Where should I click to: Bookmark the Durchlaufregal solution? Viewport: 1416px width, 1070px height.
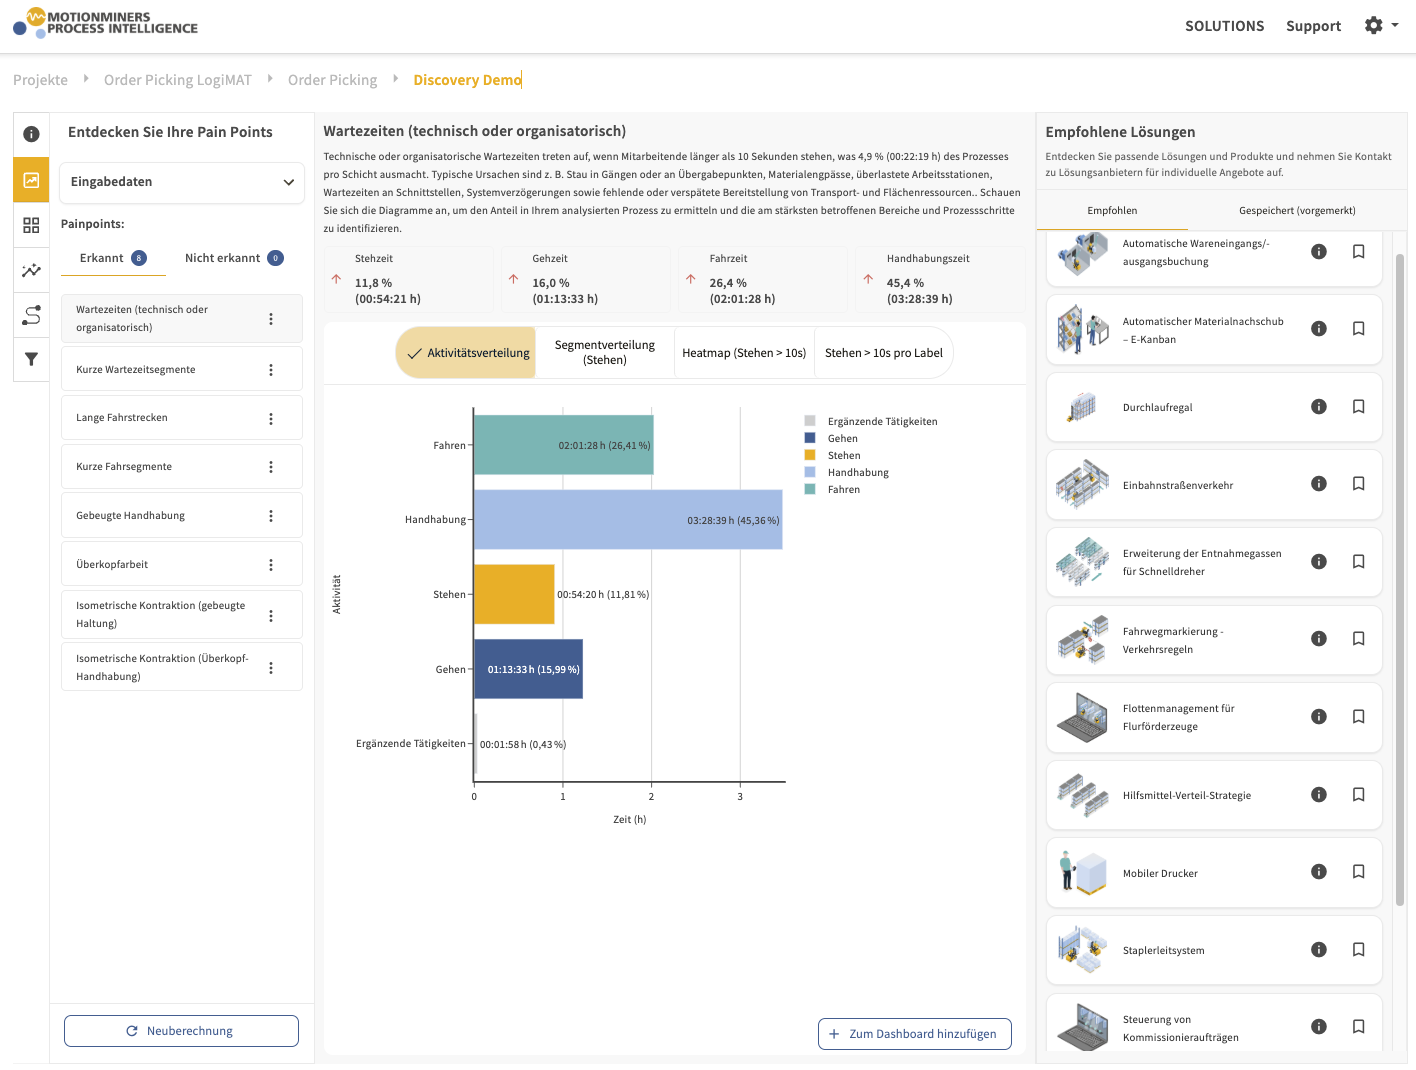click(x=1358, y=406)
